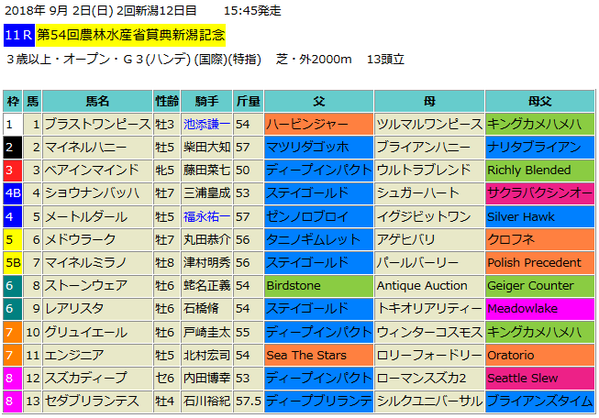Screen dimensions: 599x418
Task: Click broodmare sire Polish Precedent
Action: coord(539,262)
